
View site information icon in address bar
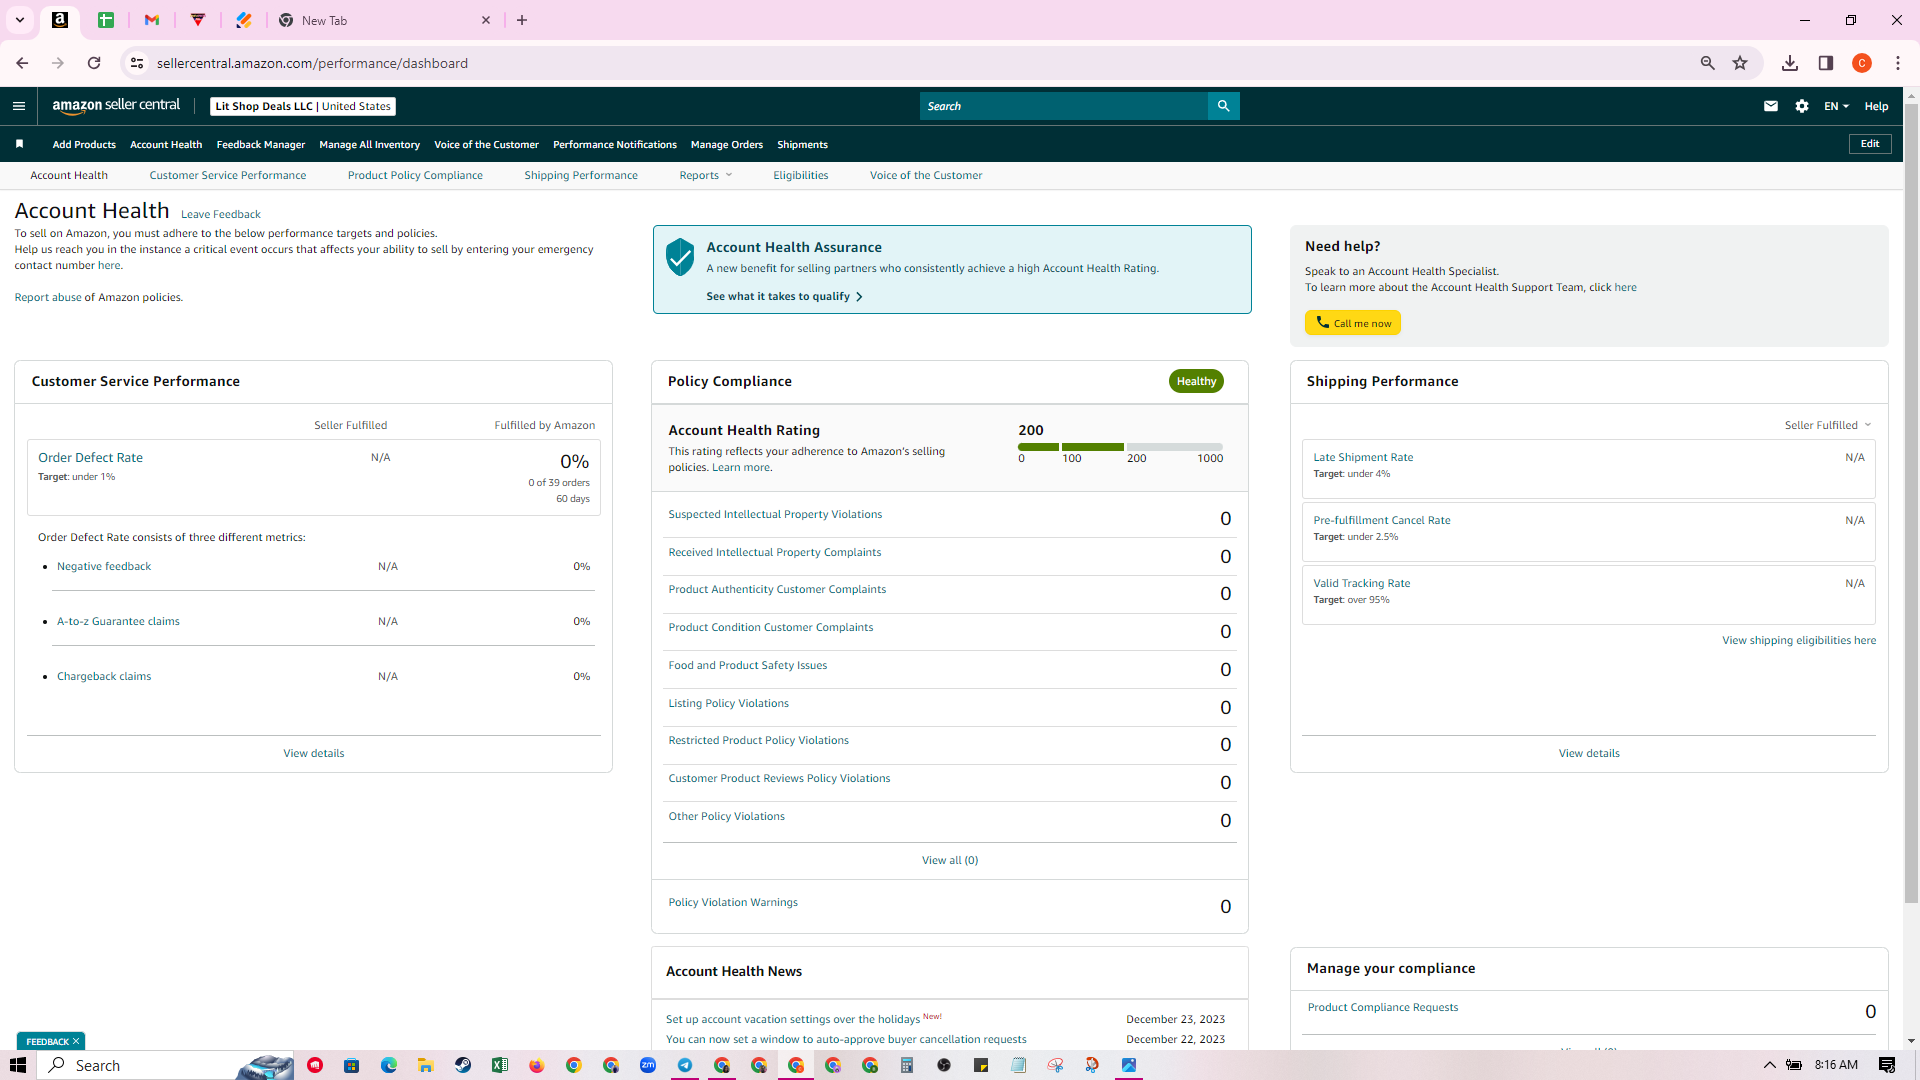[137, 63]
